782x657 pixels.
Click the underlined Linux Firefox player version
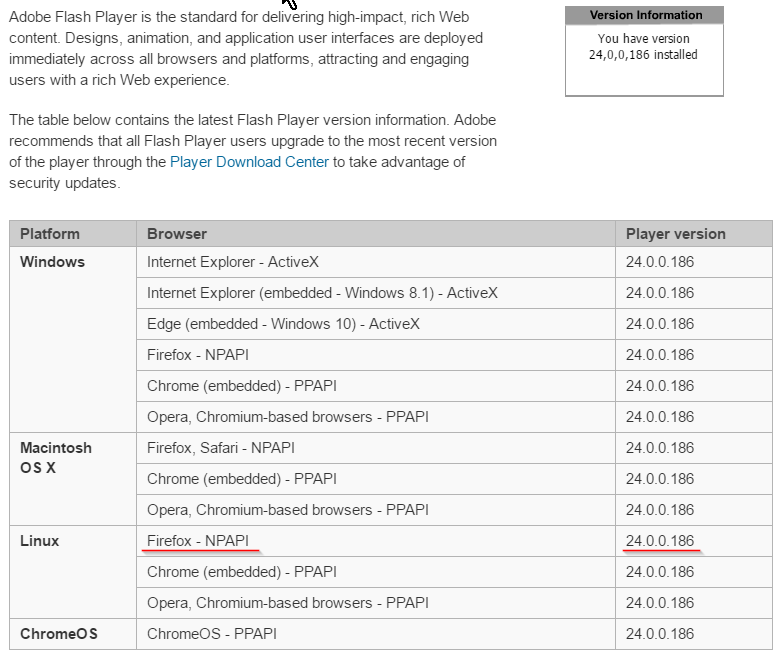[660, 541]
